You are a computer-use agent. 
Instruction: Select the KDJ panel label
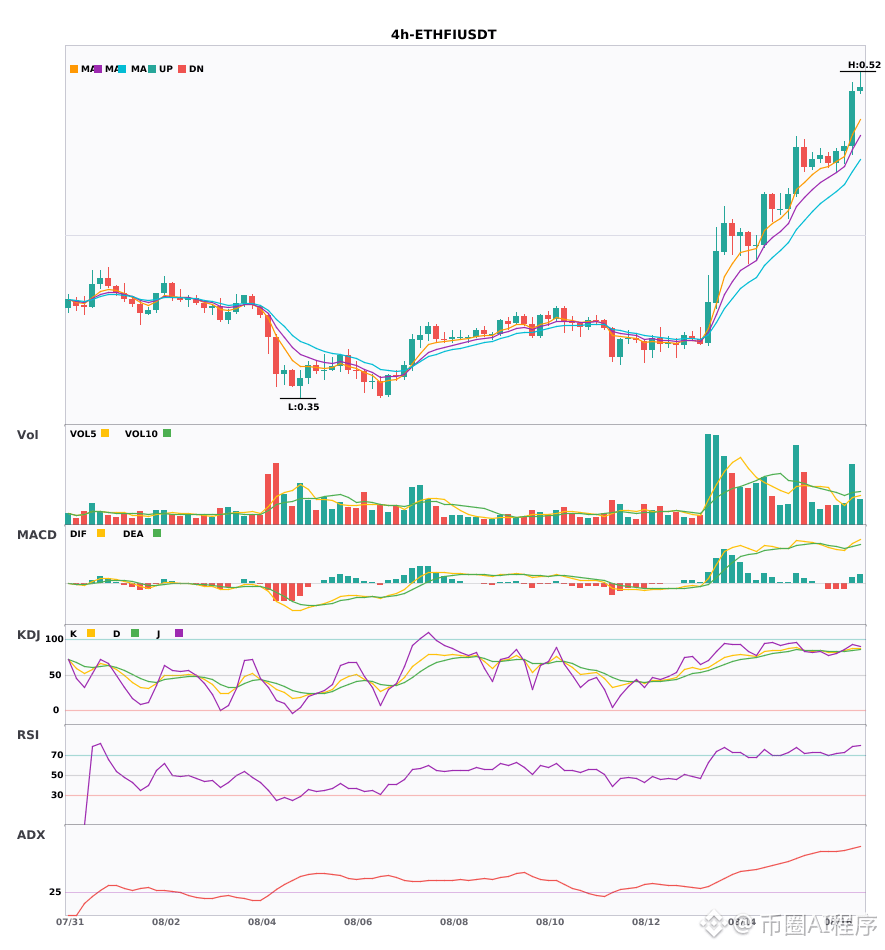tap(28, 635)
